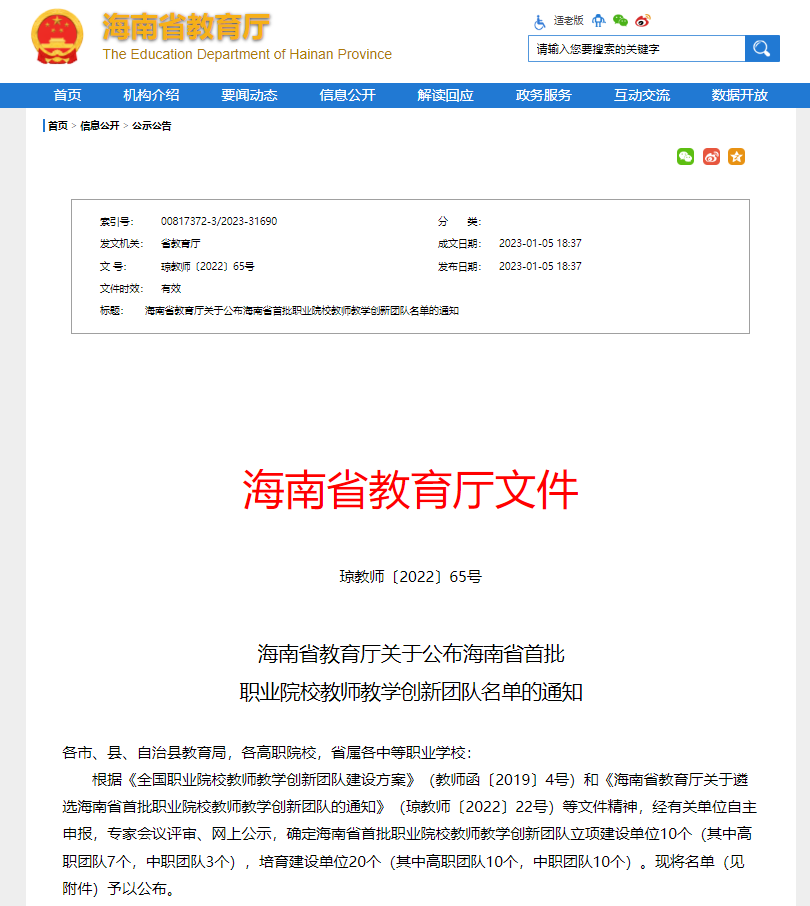This screenshot has width=810, height=906.
Task: Open 互动交流 in the navigation bar
Action: tap(641, 95)
